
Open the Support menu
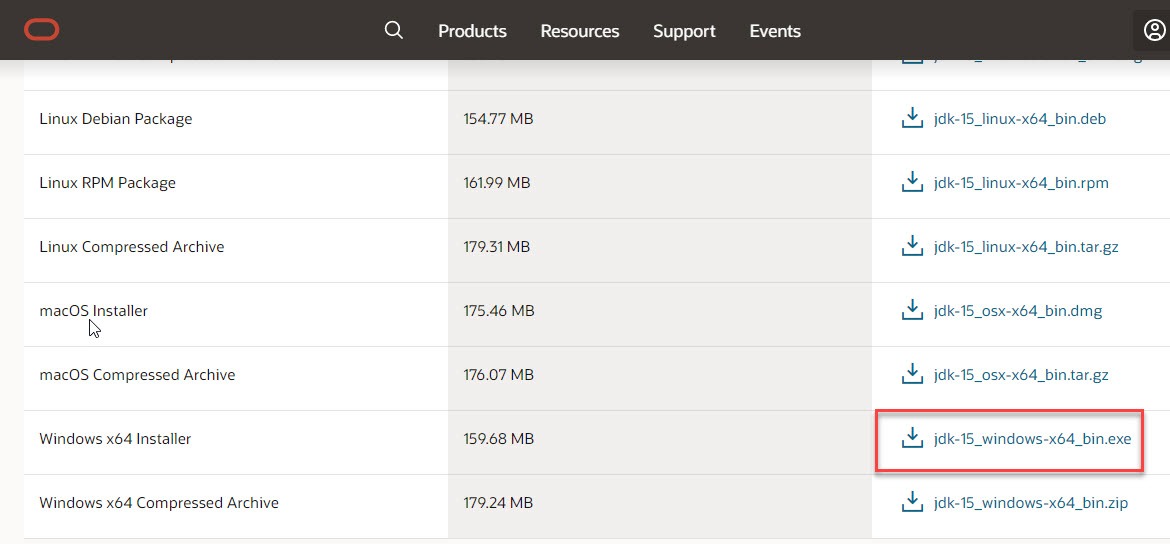(x=684, y=31)
